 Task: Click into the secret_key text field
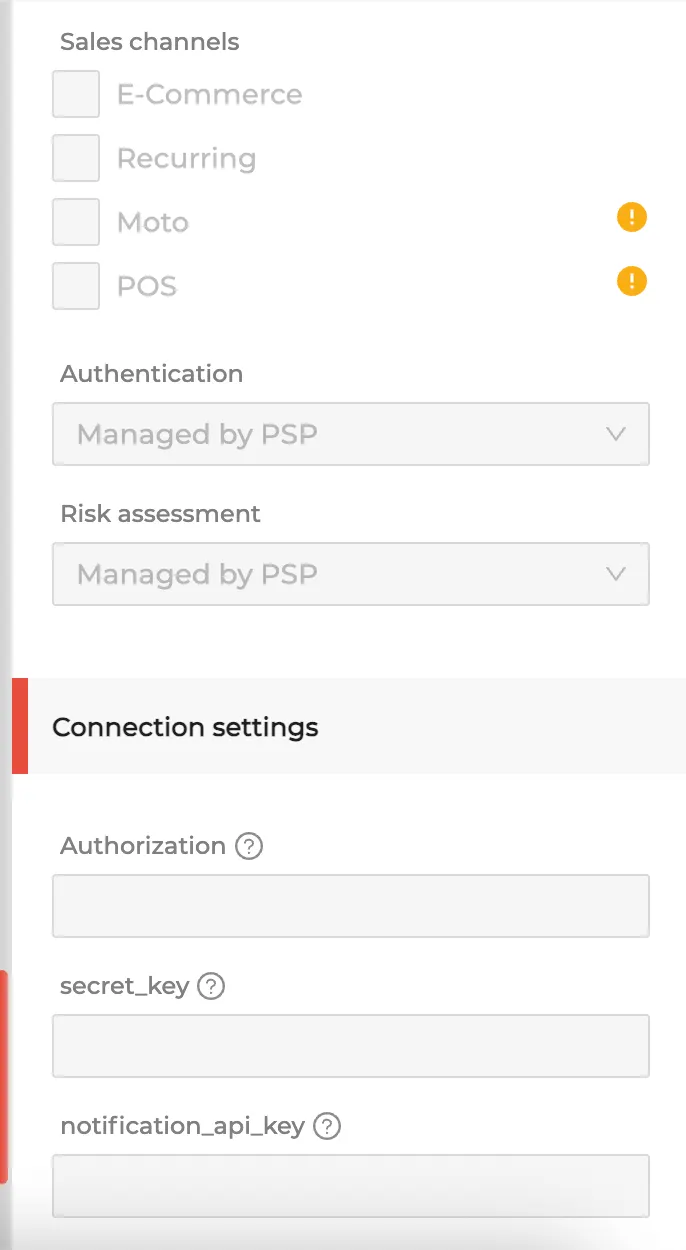click(x=350, y=1046)
